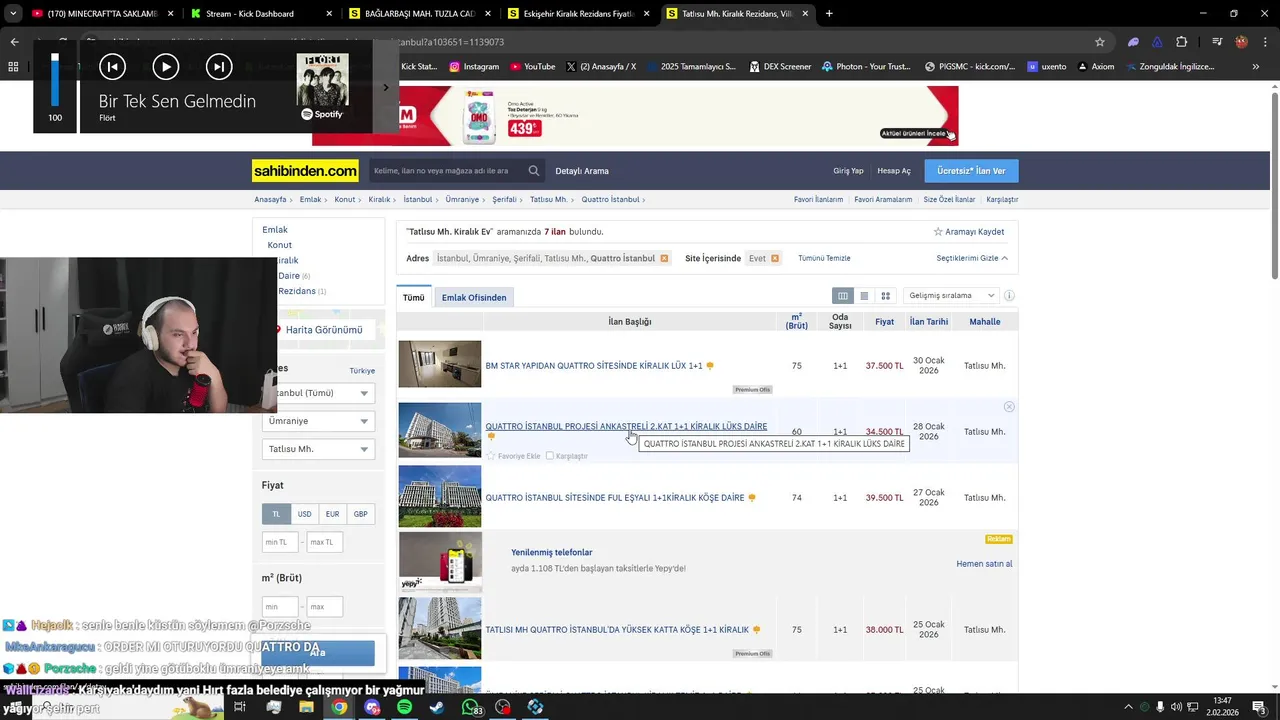Viewport: 1280px width, 720px height.
Task: Open TATLISI MH YÜKSEK KATTA listing
Action: coord(617,630)
